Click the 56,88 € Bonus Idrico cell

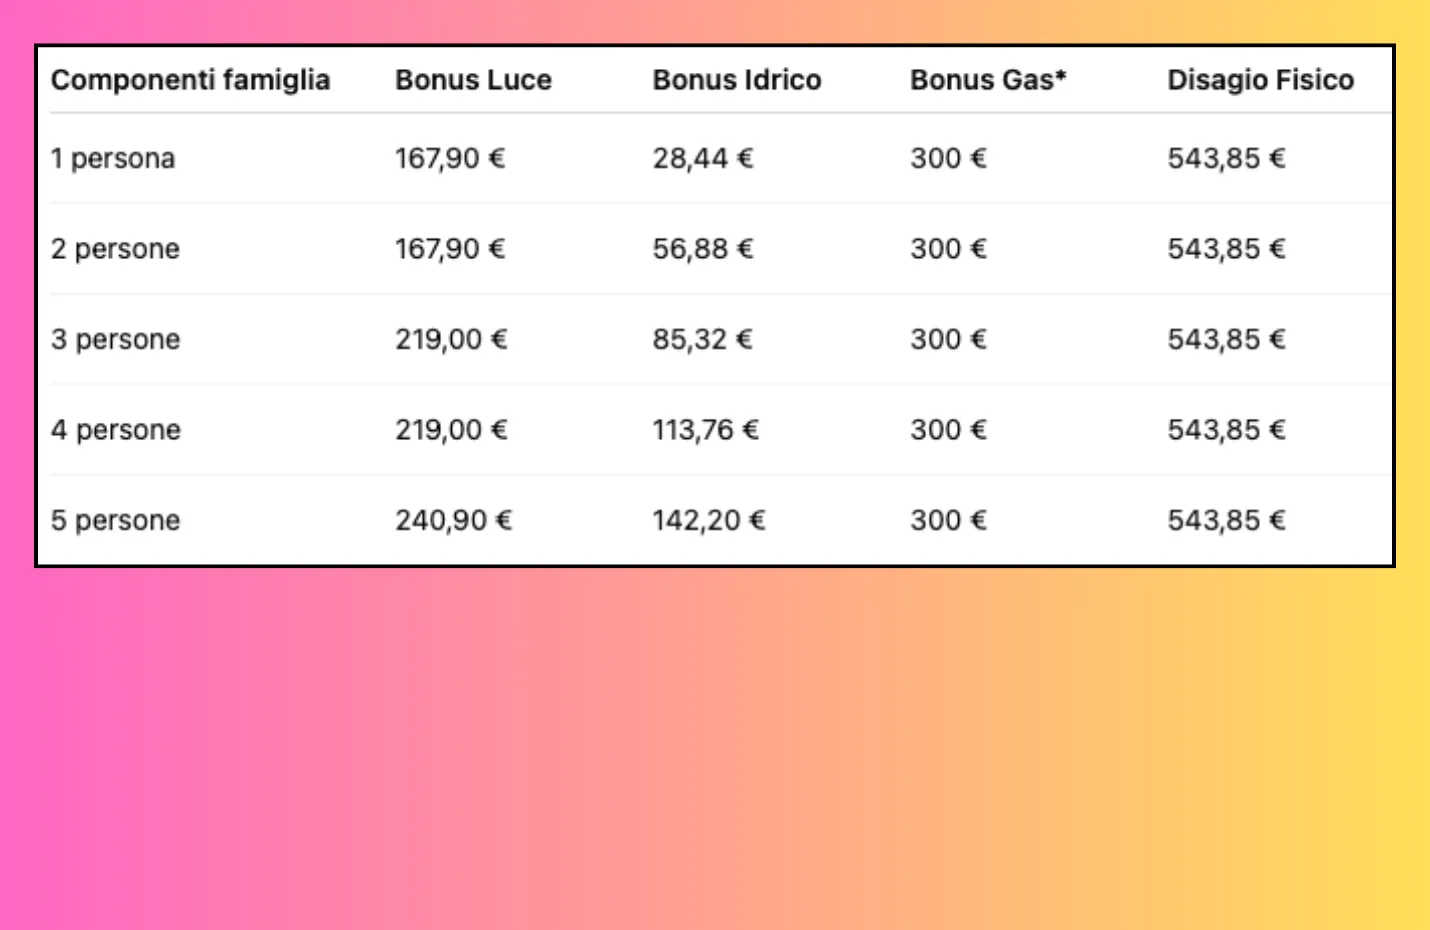click(702, 249)
